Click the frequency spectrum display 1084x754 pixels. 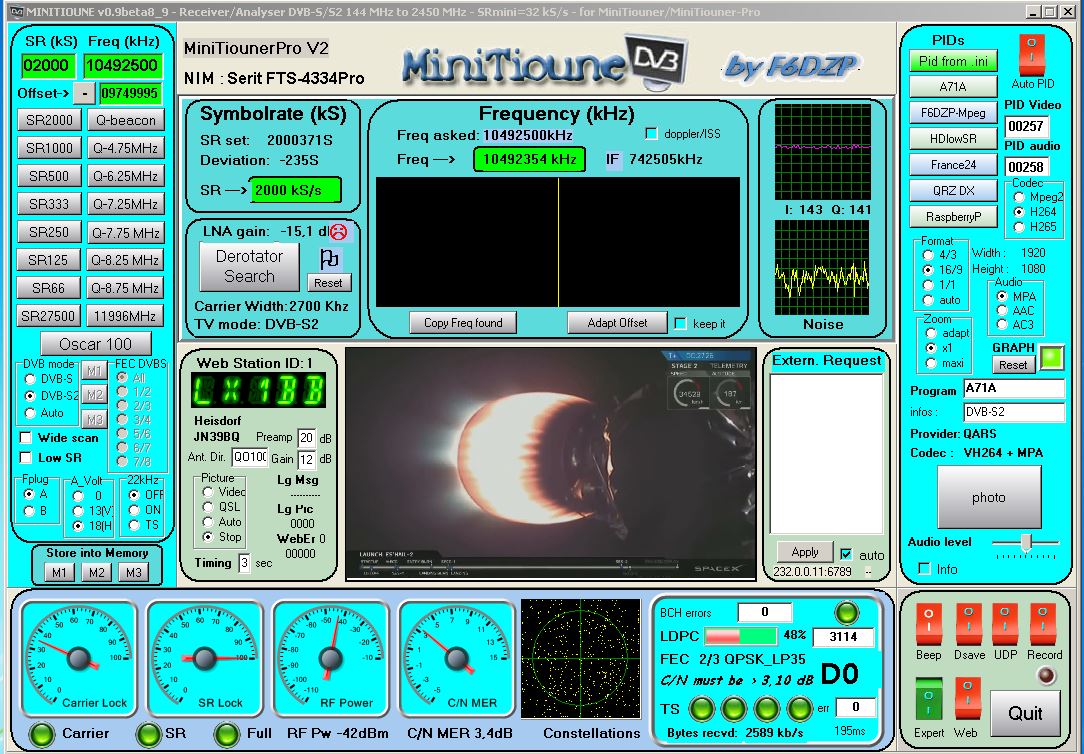(558, 242)
